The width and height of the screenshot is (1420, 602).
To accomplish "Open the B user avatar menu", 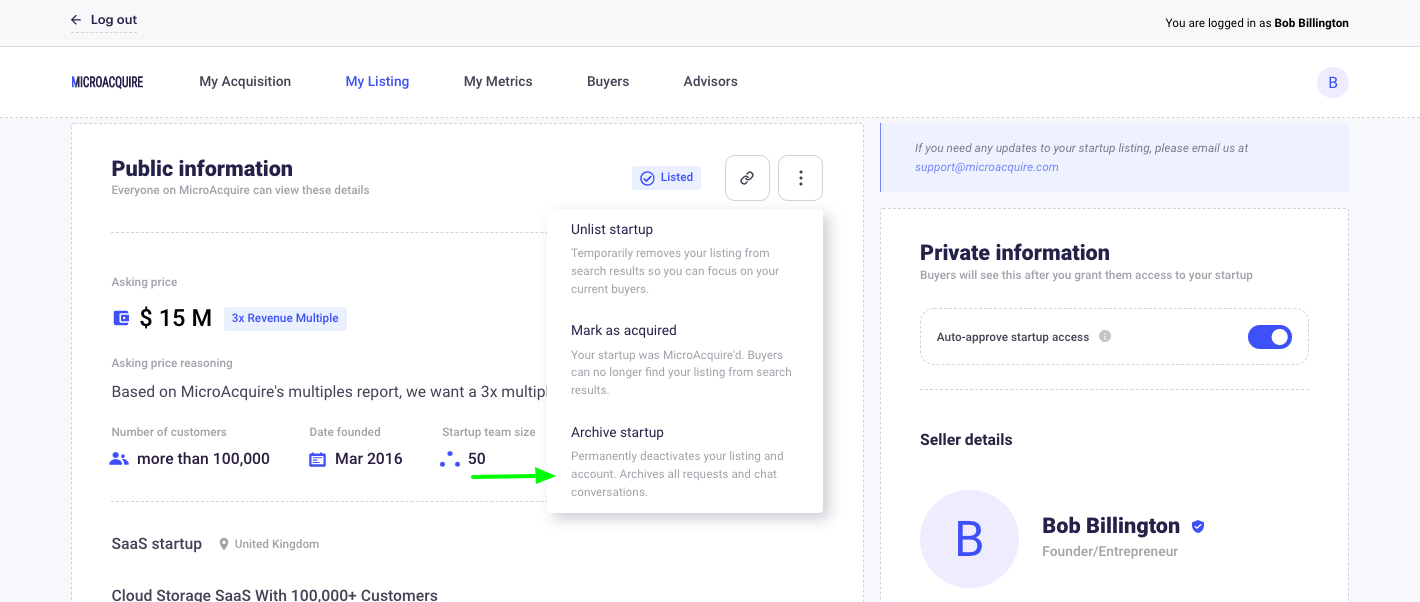I will (x=1332, y=82).
